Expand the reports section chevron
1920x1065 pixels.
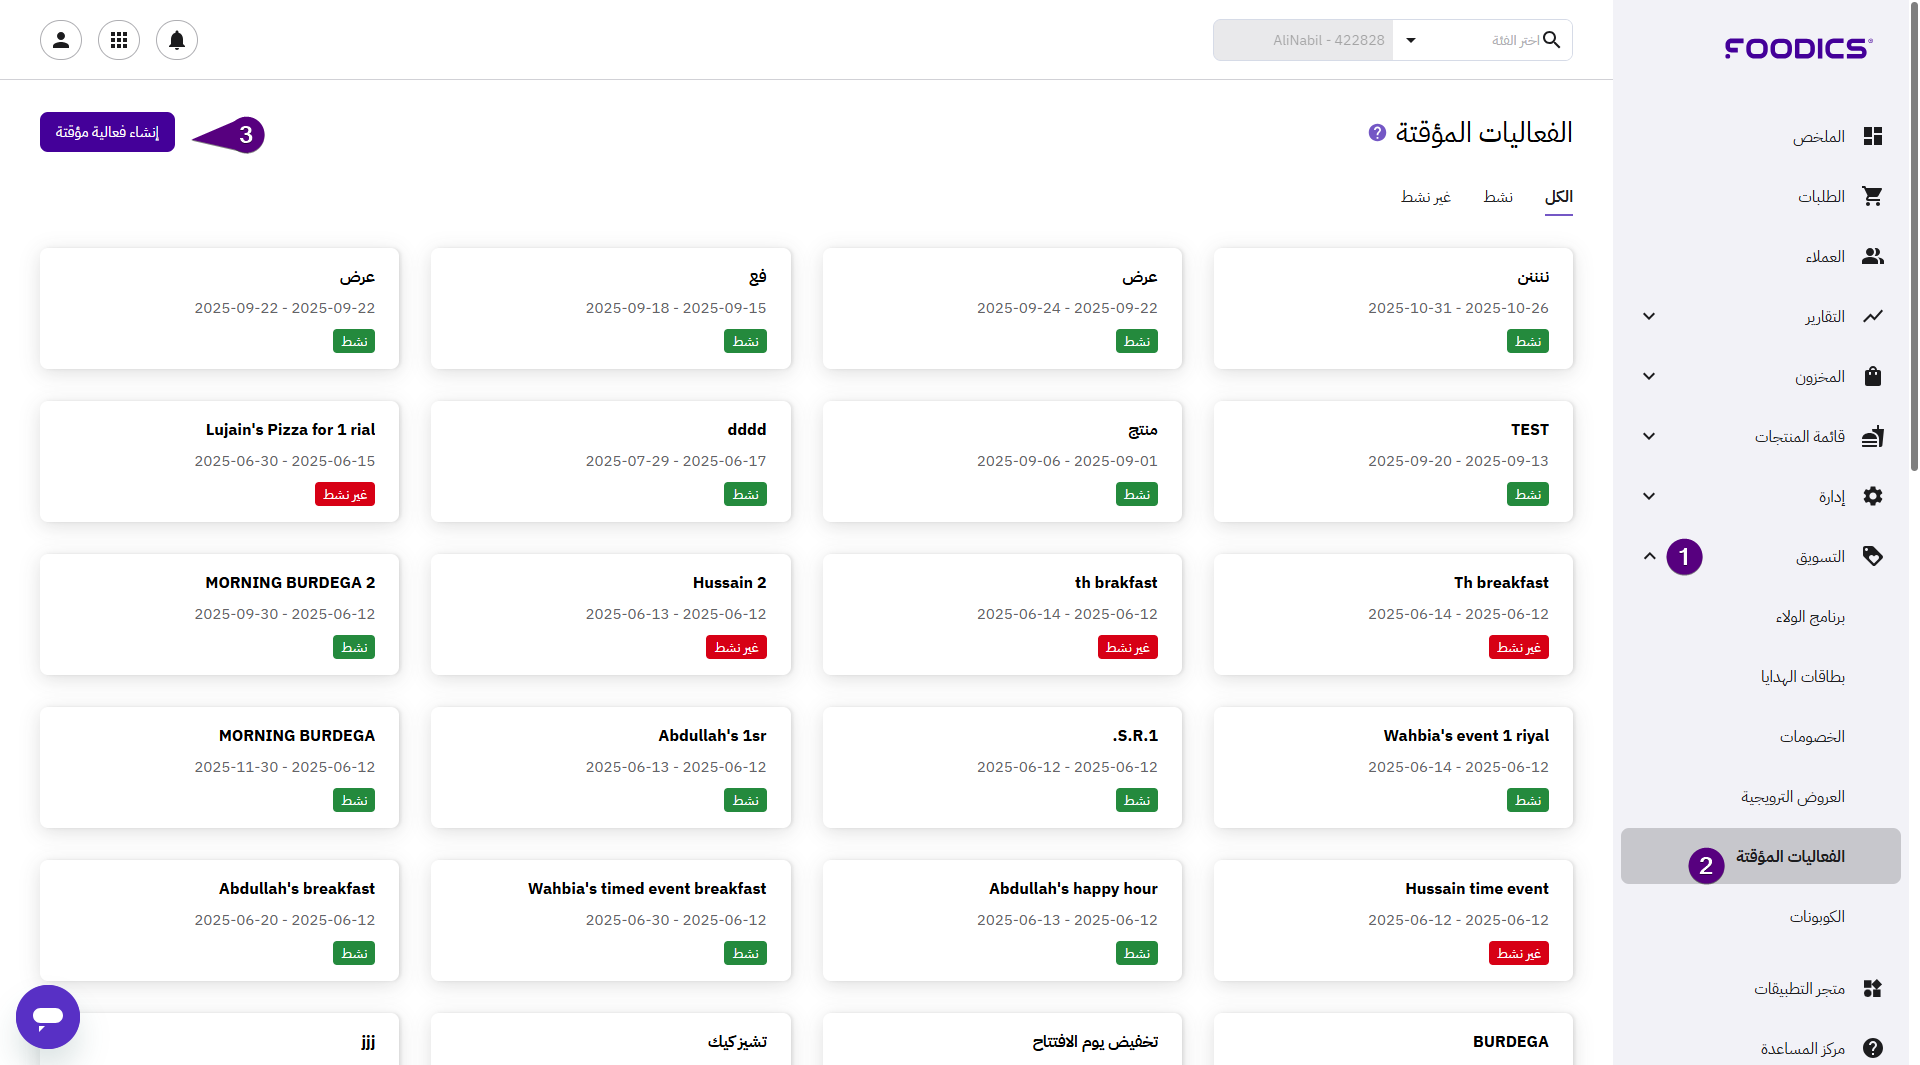click(1649, 316)
